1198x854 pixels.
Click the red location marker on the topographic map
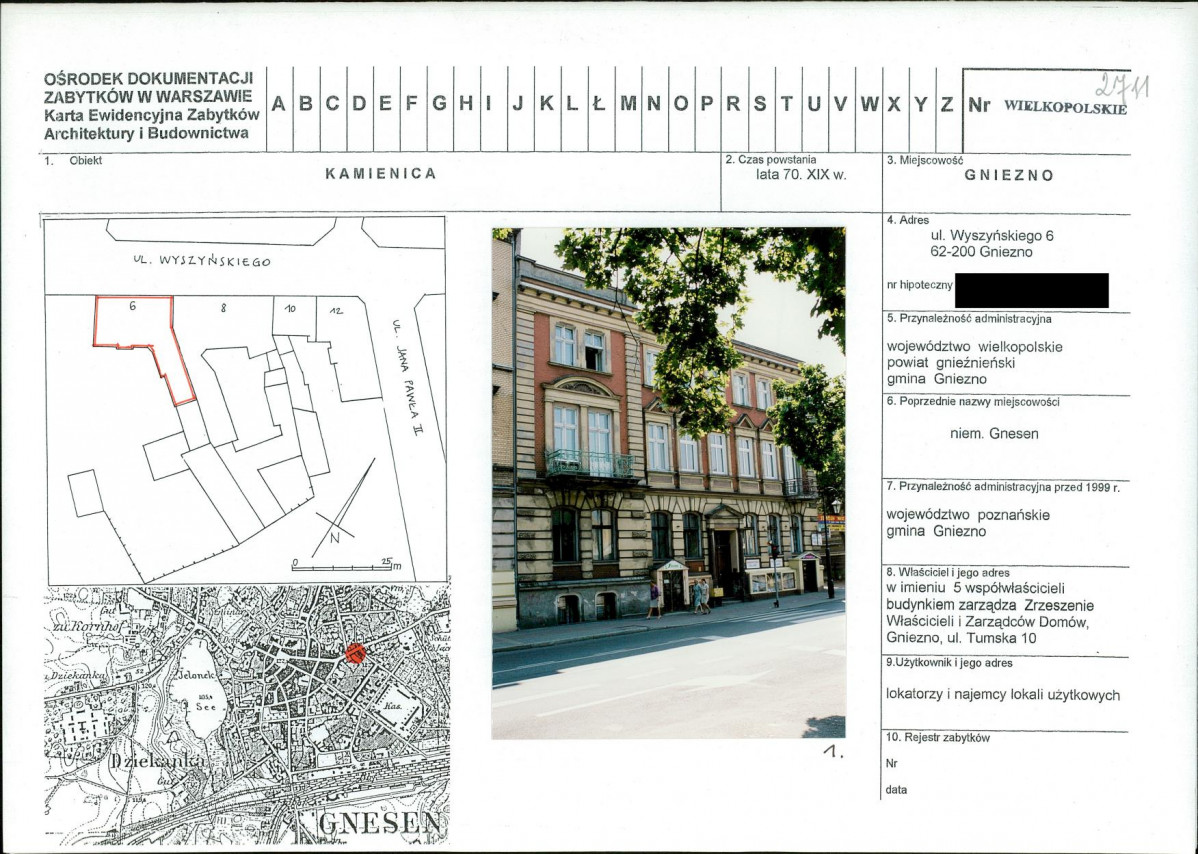coord(354,653)
